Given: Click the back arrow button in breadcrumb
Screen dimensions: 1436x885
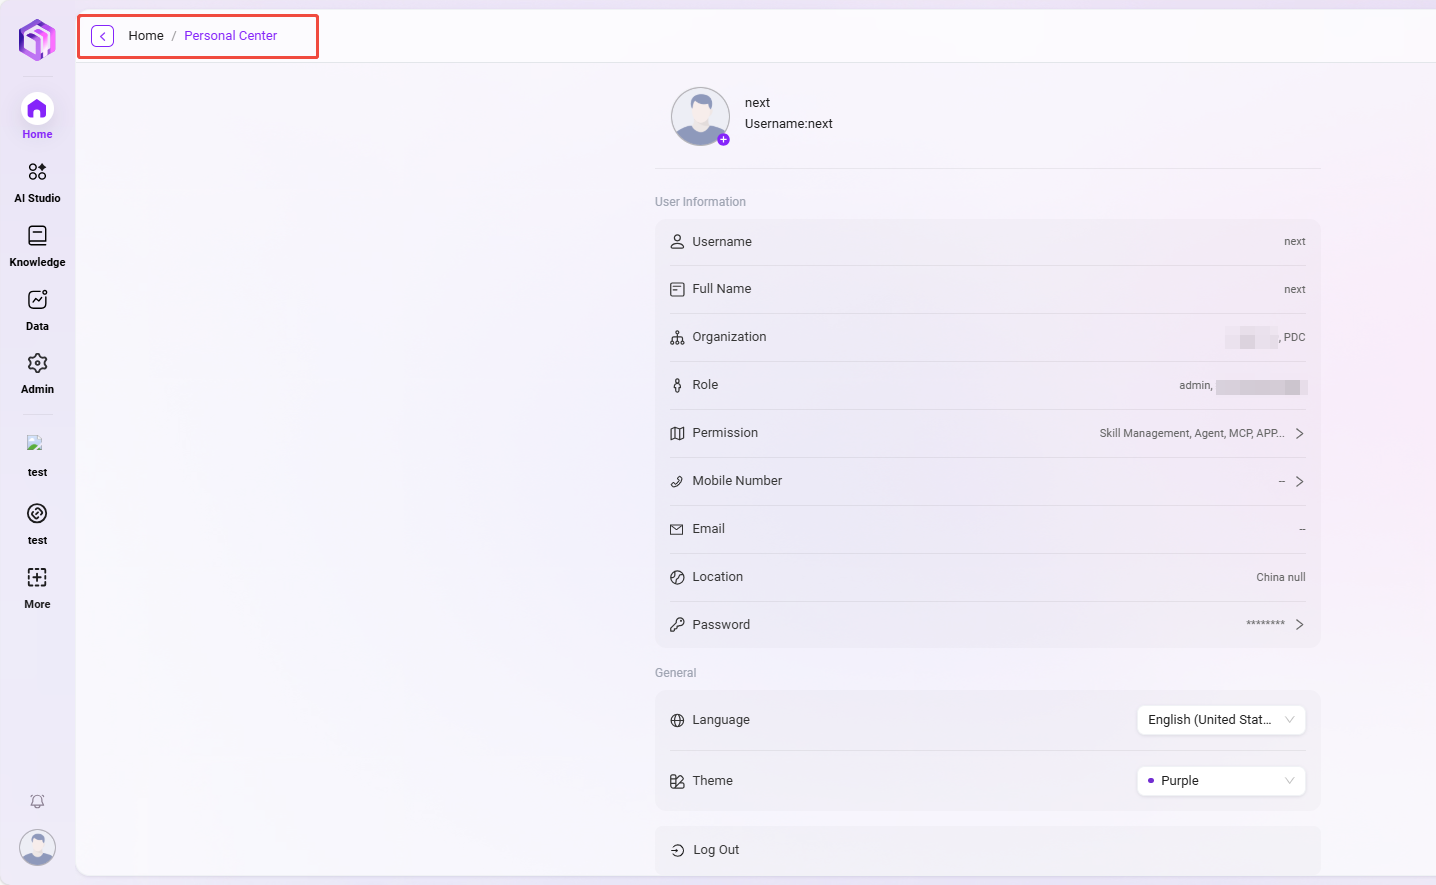Looking at the screenshot, I should click(102, 36).
